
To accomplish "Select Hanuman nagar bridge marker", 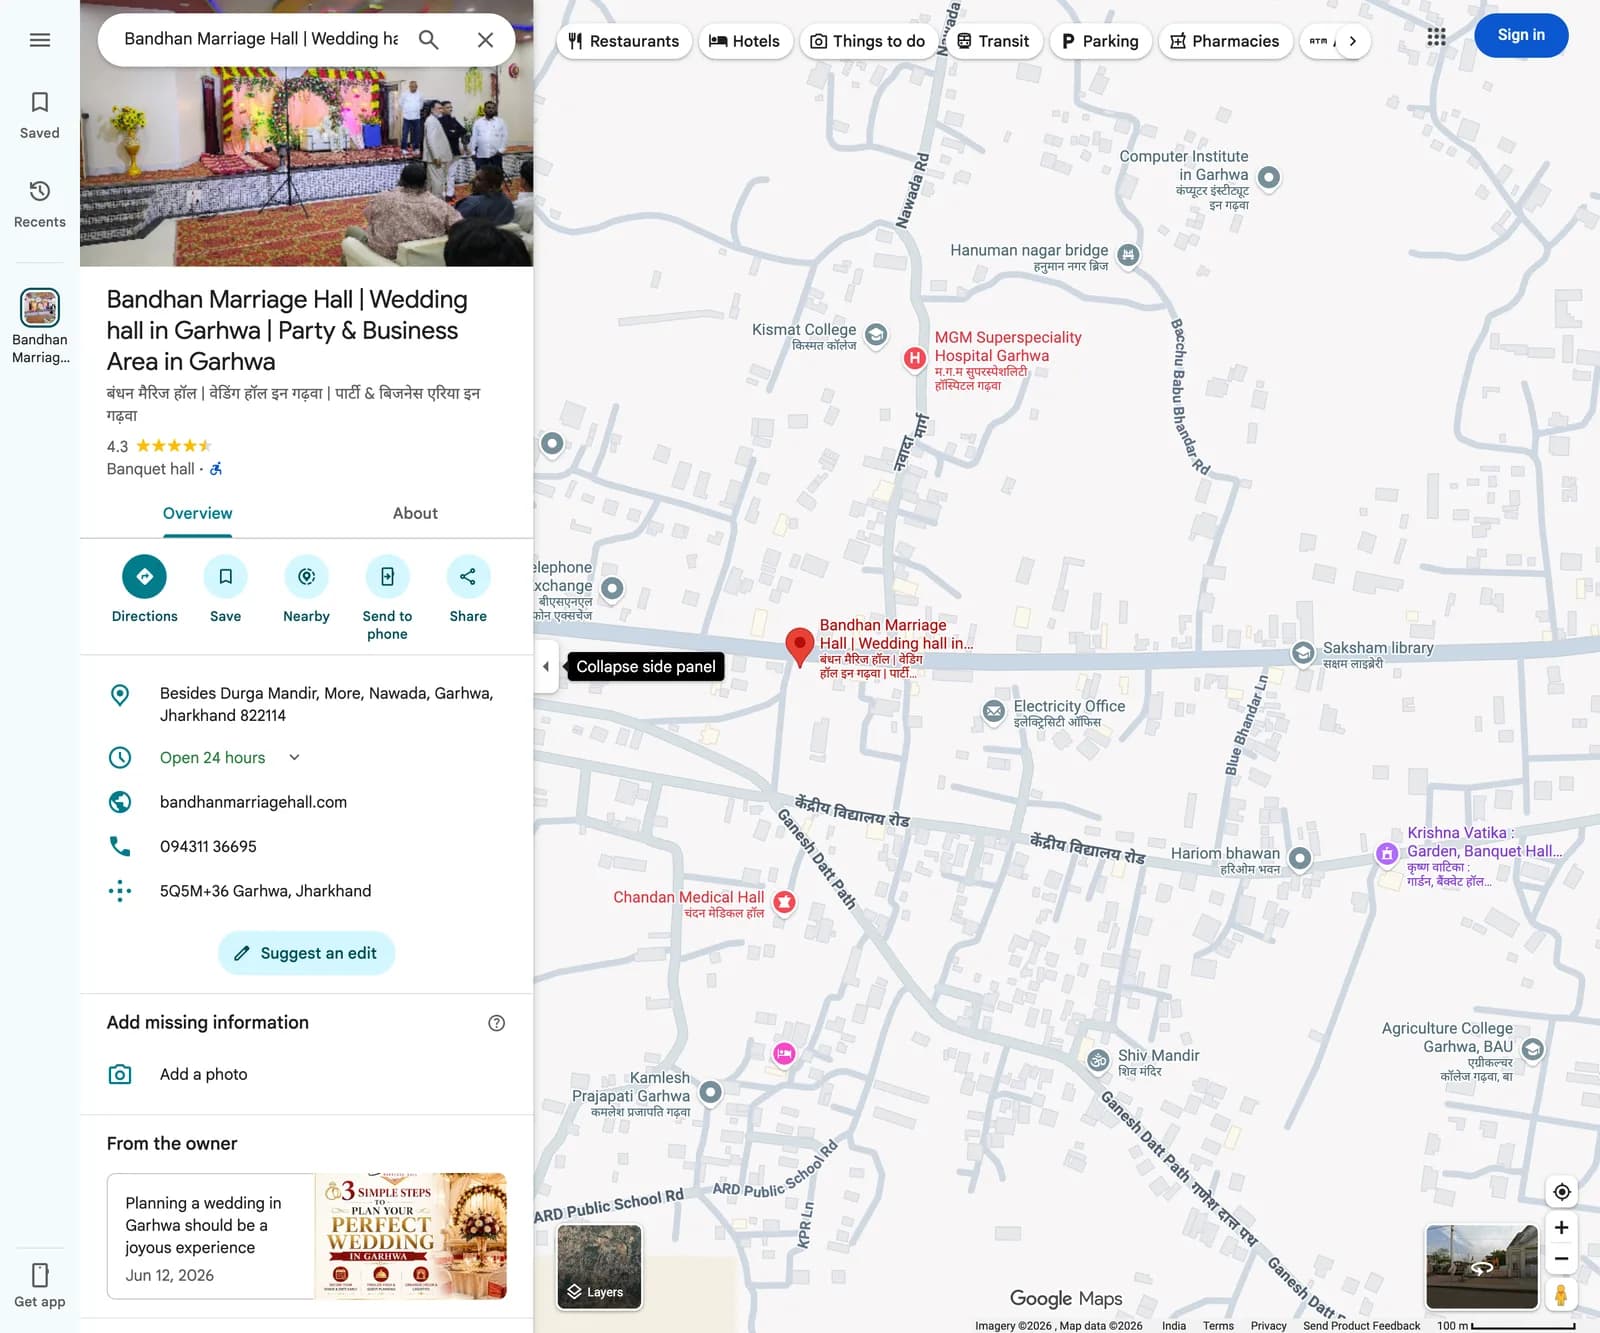I will [1128, 255].
